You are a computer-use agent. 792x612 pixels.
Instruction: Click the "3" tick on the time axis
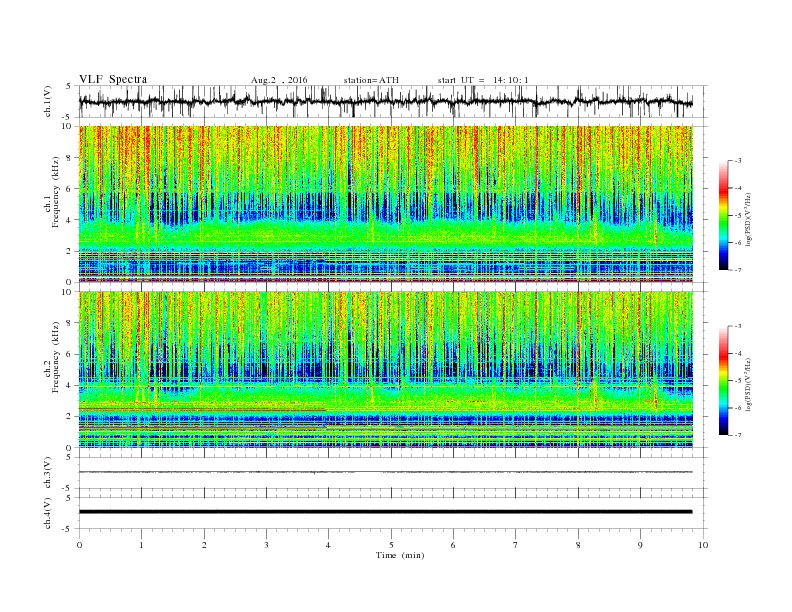[266, 545]
